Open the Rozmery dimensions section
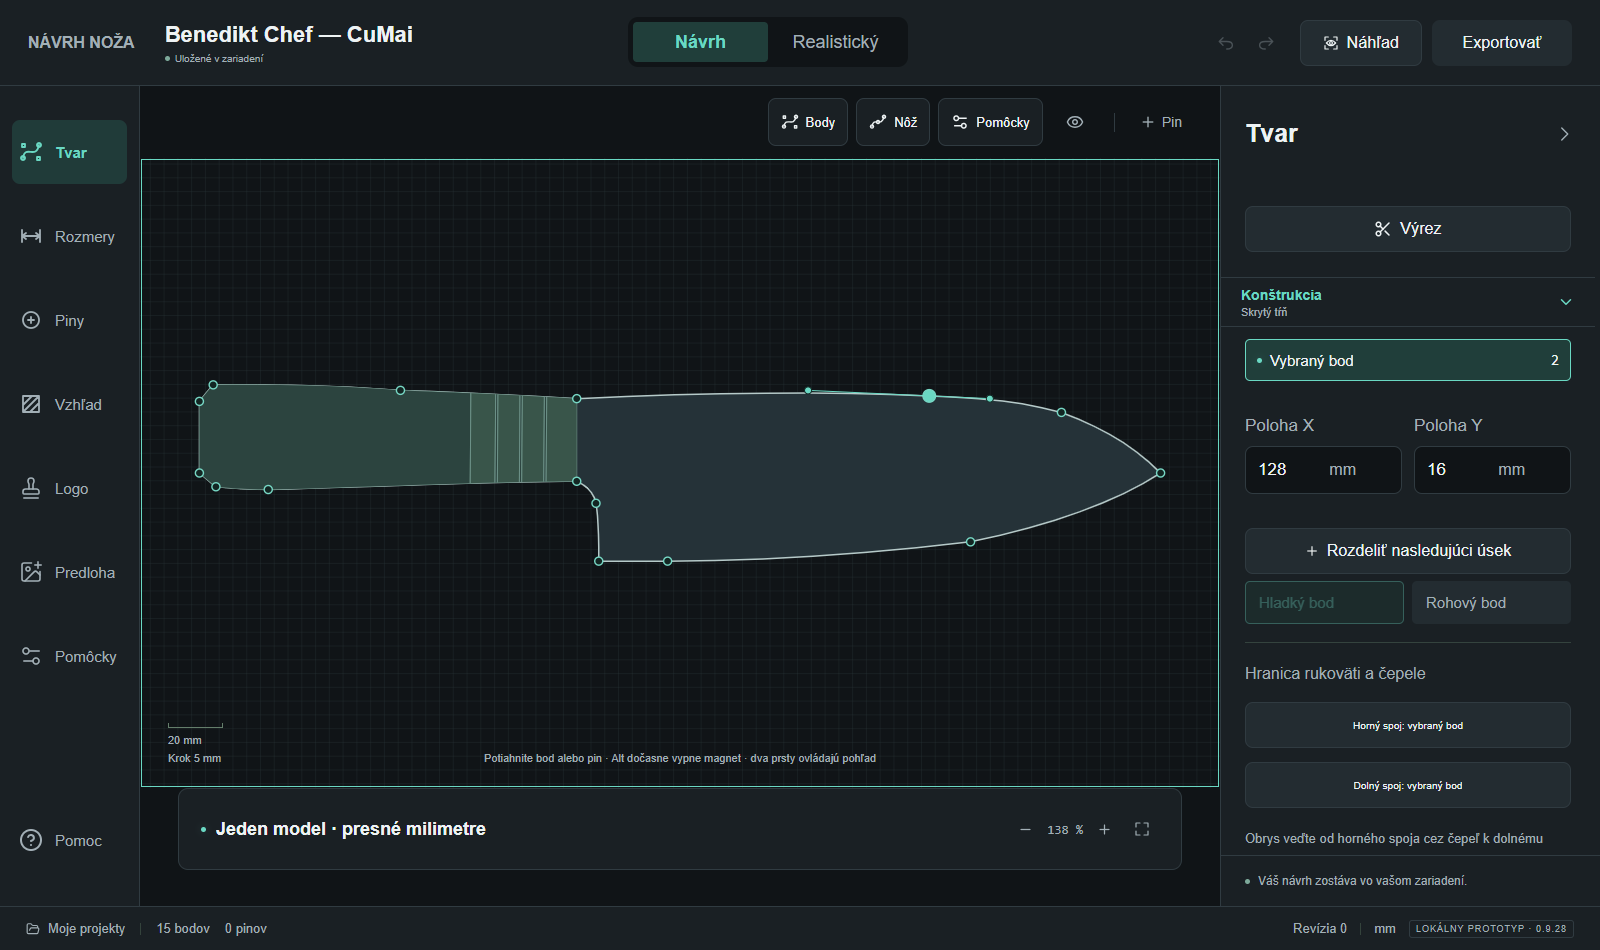Viewport: 1600px width, 950px height. pyautogui.click(x=69, y=236)
